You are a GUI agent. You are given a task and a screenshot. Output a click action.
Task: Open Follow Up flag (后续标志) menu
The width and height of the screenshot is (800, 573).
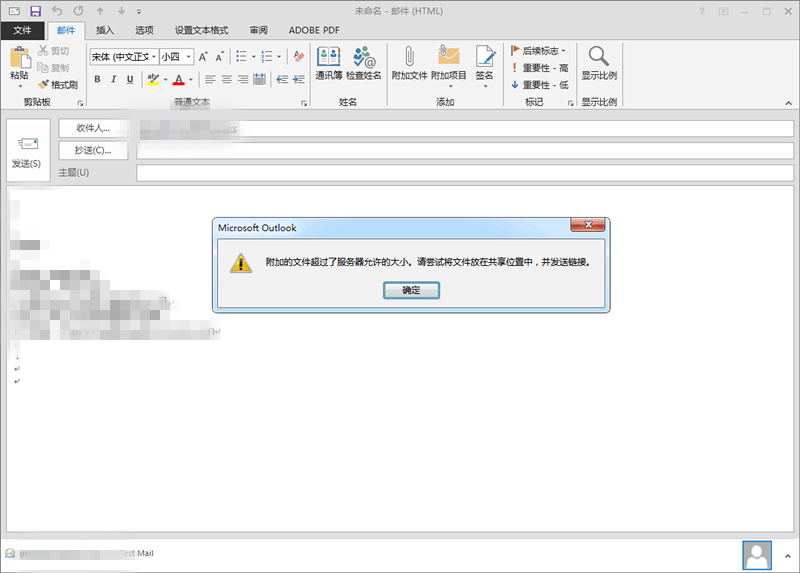tap(539, 51)
